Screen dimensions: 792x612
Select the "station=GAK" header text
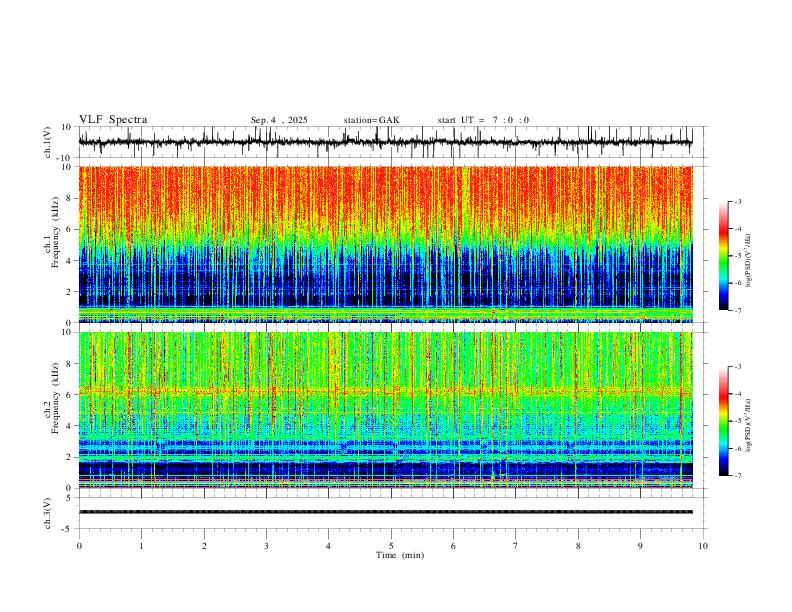(x=371, y=120)
